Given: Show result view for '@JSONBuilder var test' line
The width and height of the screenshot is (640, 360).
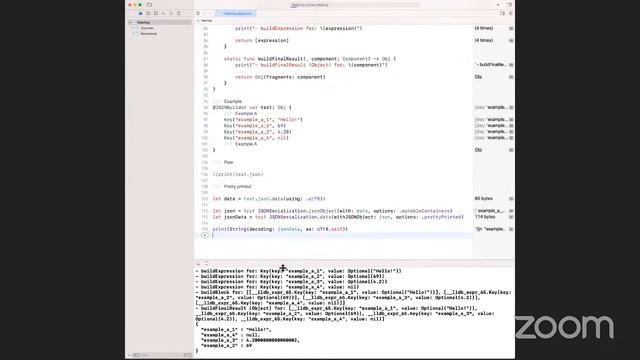Looking at the screenshot, I should (x=511, y=107).
